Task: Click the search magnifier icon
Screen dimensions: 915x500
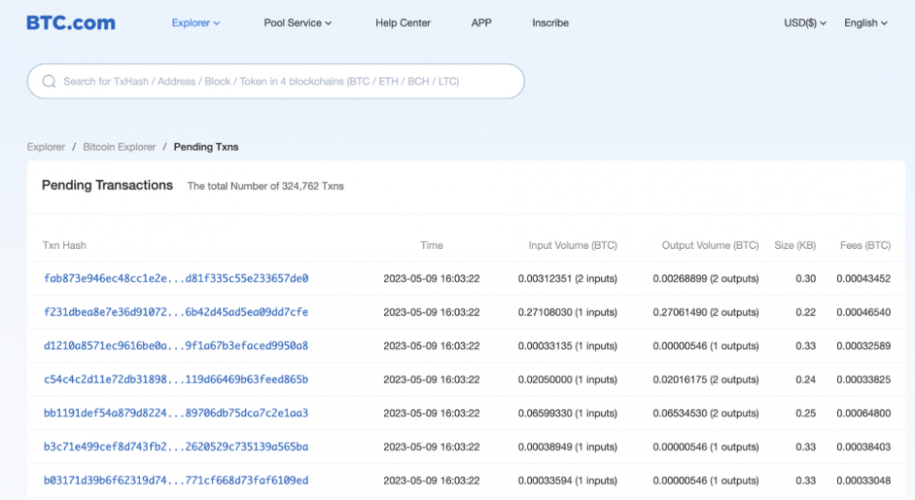Action: coord(49,81)
